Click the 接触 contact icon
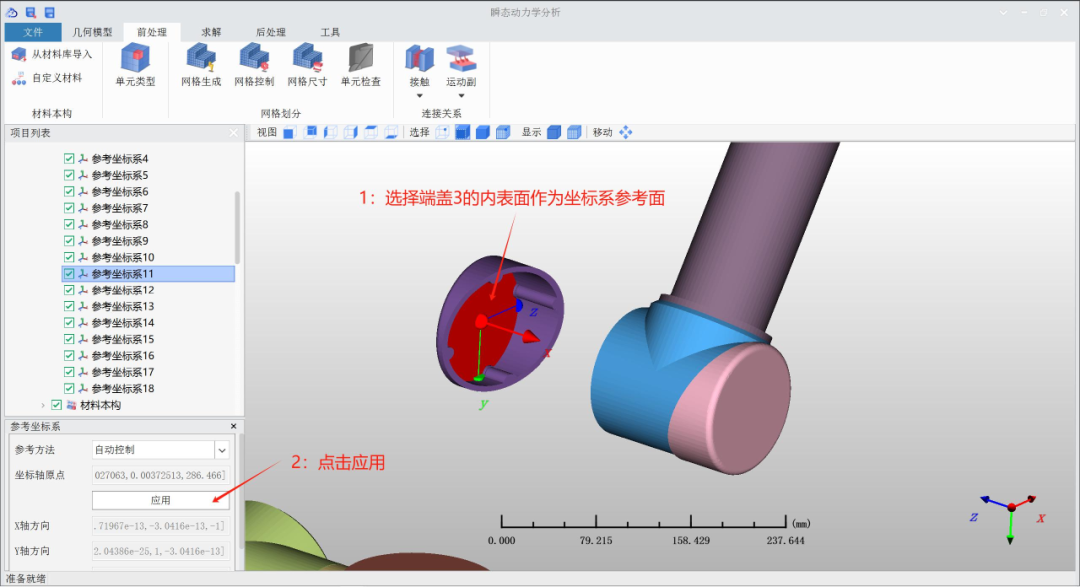Viewport: 1080px width, 587px height. pyautogui.click(x=419, y=59)
